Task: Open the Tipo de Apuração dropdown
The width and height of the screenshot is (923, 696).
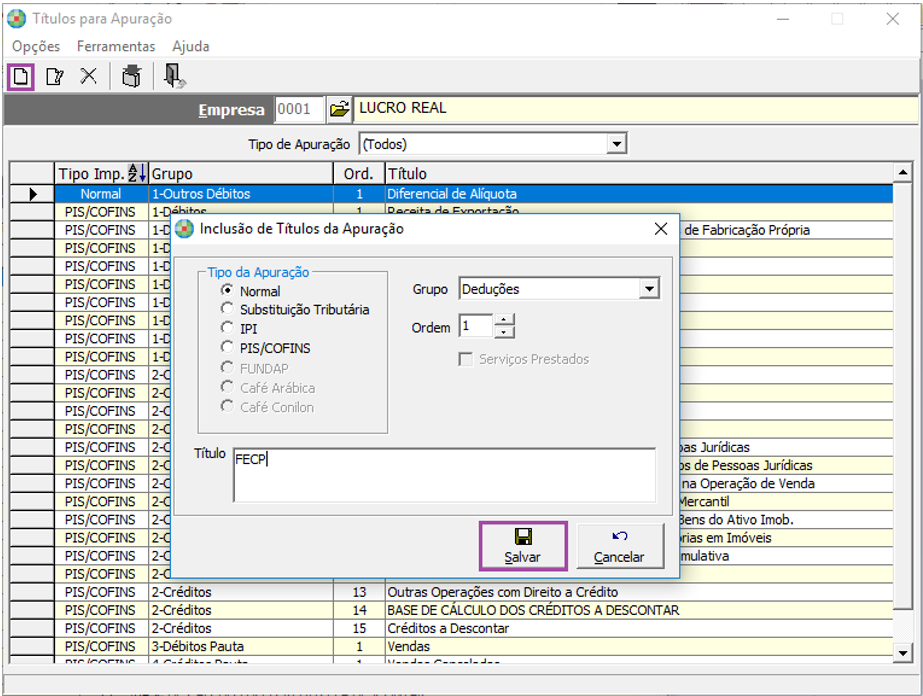Action: (x=616, y=144)
